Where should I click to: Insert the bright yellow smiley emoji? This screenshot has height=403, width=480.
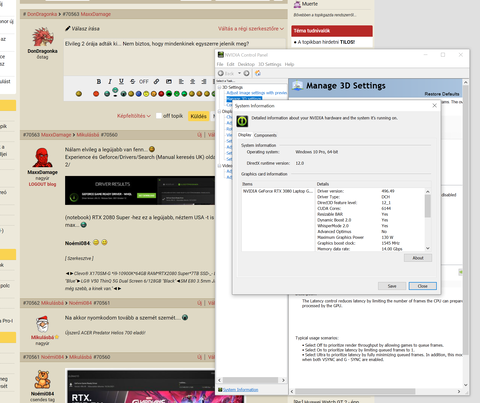coord(146,94)
